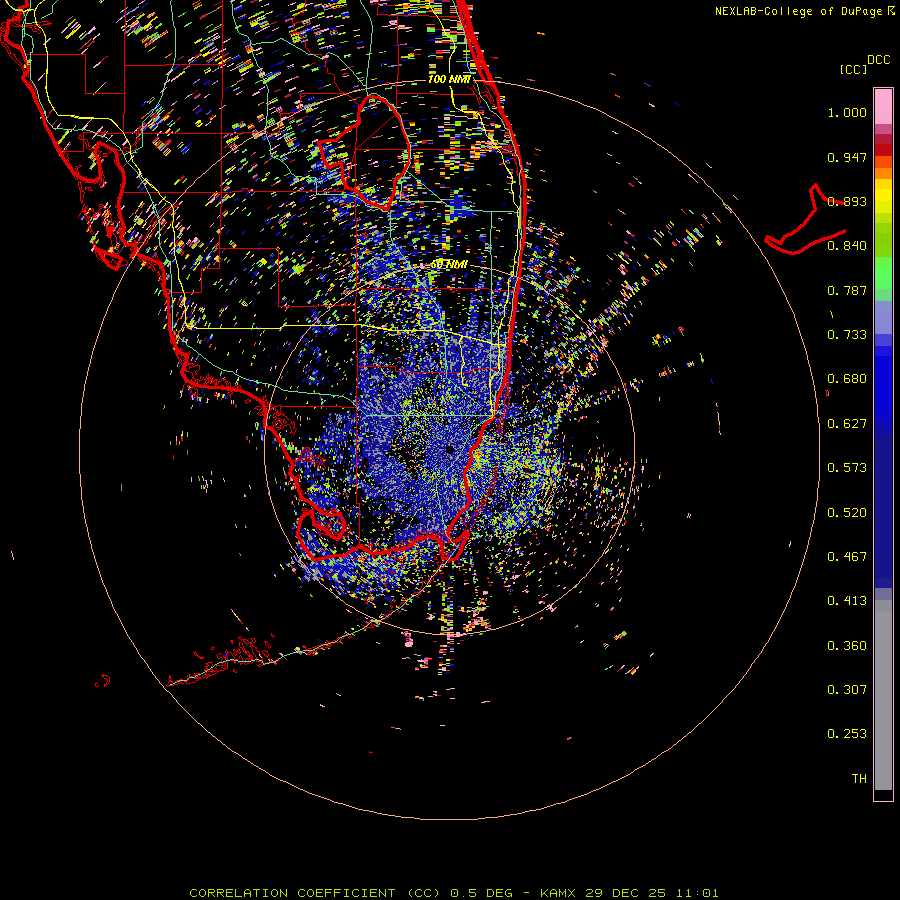The image size is (900, 900).
Task: Click the DCC label above the color scale
Action: coord(878,60)
